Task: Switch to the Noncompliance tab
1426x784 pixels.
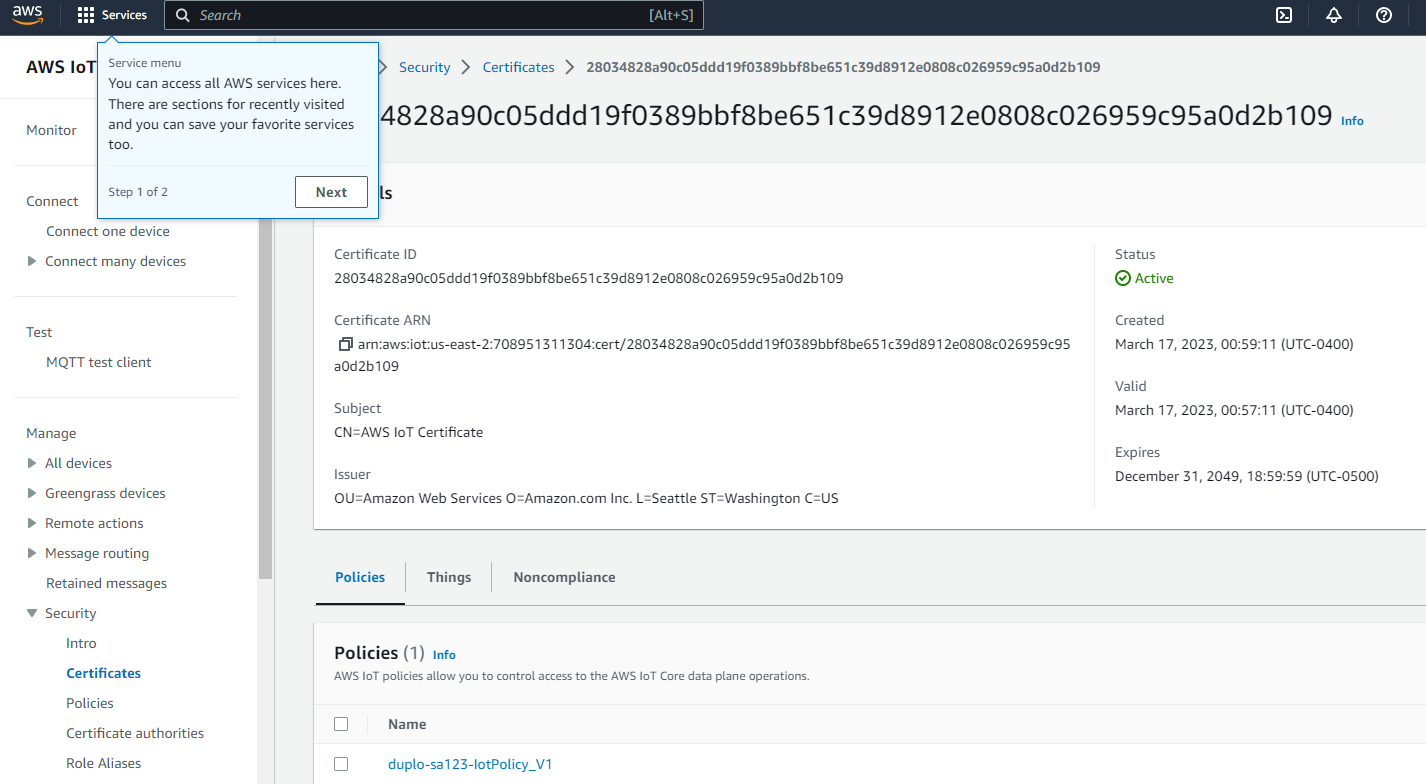Action: click(564, 577)
